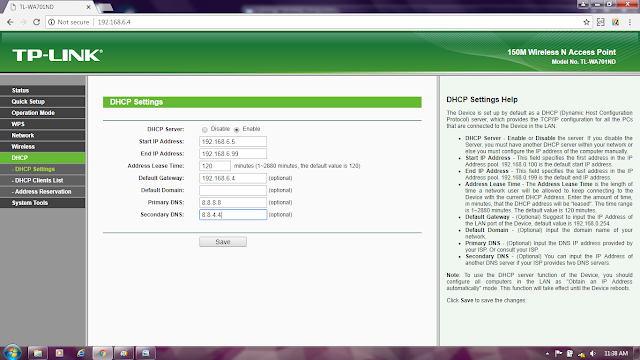Close the TL-WA701ND browser tab
Image resolution: width=640 pixels, height=360 pixels.
(x=89, y=7)
